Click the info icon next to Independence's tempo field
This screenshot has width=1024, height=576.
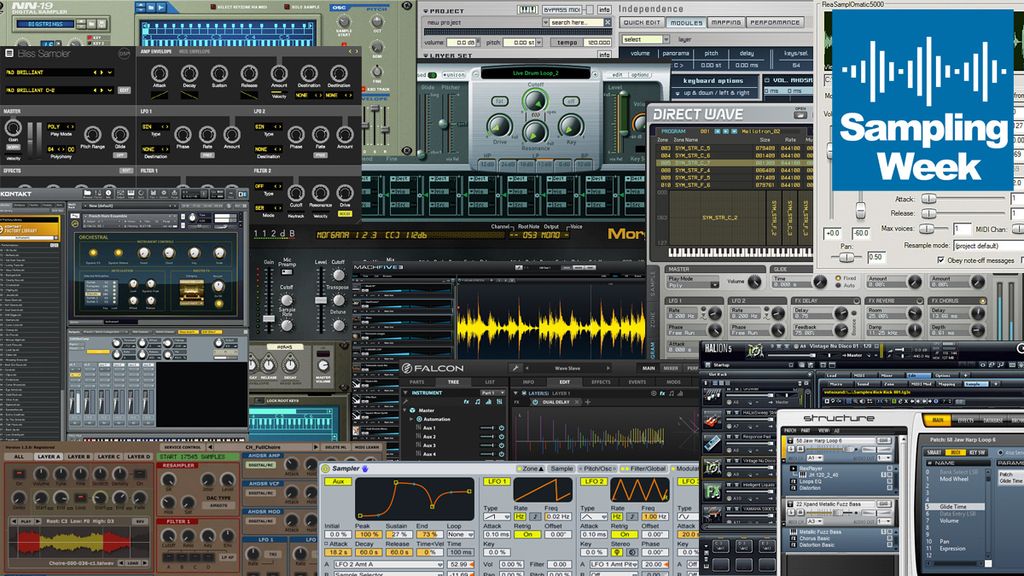click(605, 53)
